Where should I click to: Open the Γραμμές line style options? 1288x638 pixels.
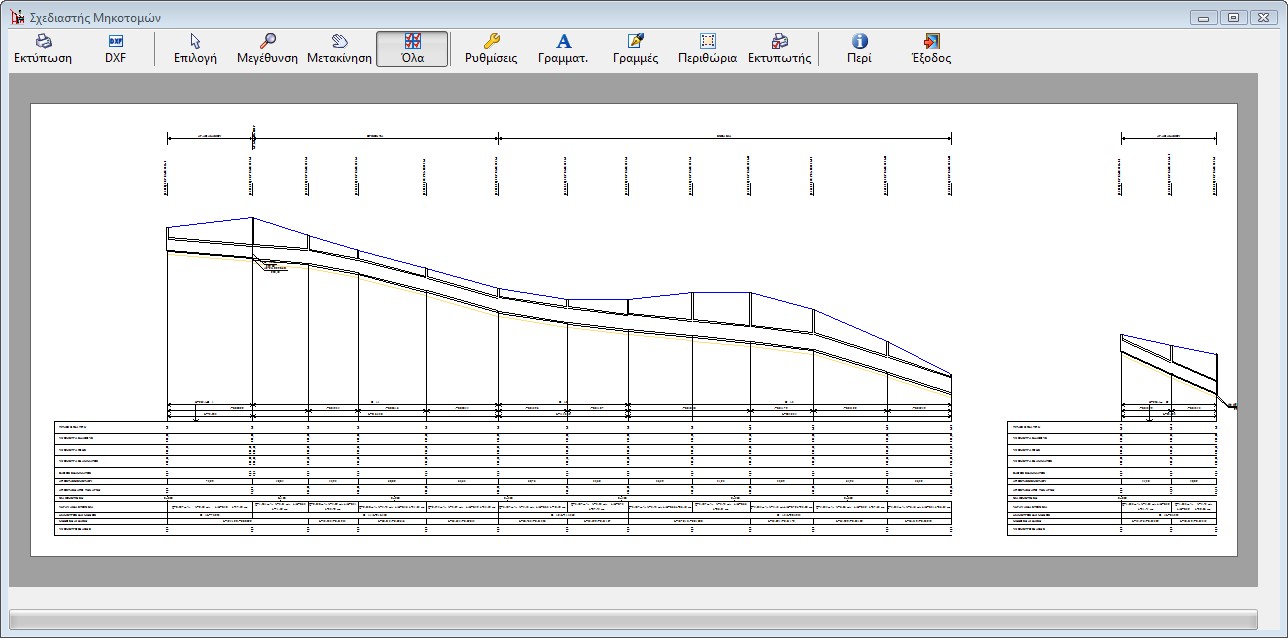pos(635,48)
